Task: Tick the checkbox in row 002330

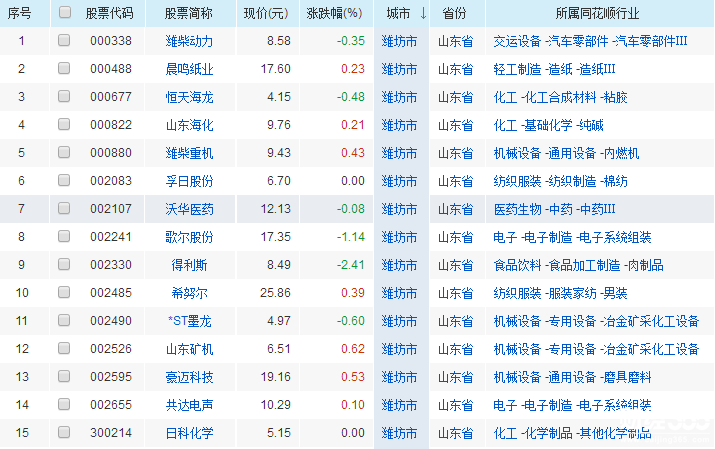Action: pyautogui.click(x=64, y=264)
